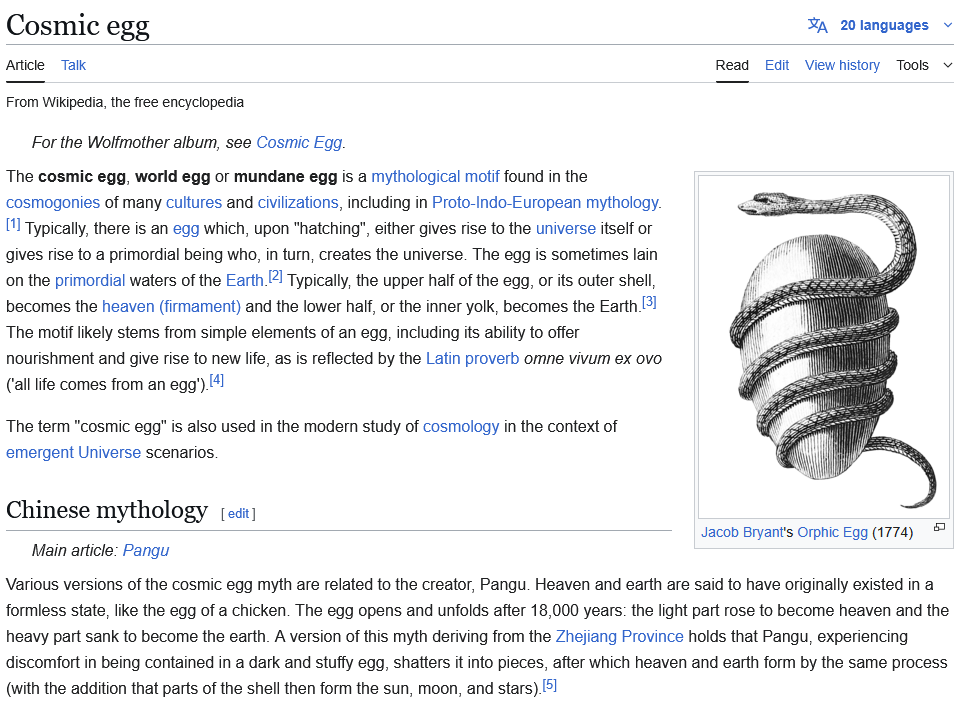The width and height of the screenshot is (980, 718).
Task: Click the bold term 'mundane egg'
Action: tap(286, 176)
